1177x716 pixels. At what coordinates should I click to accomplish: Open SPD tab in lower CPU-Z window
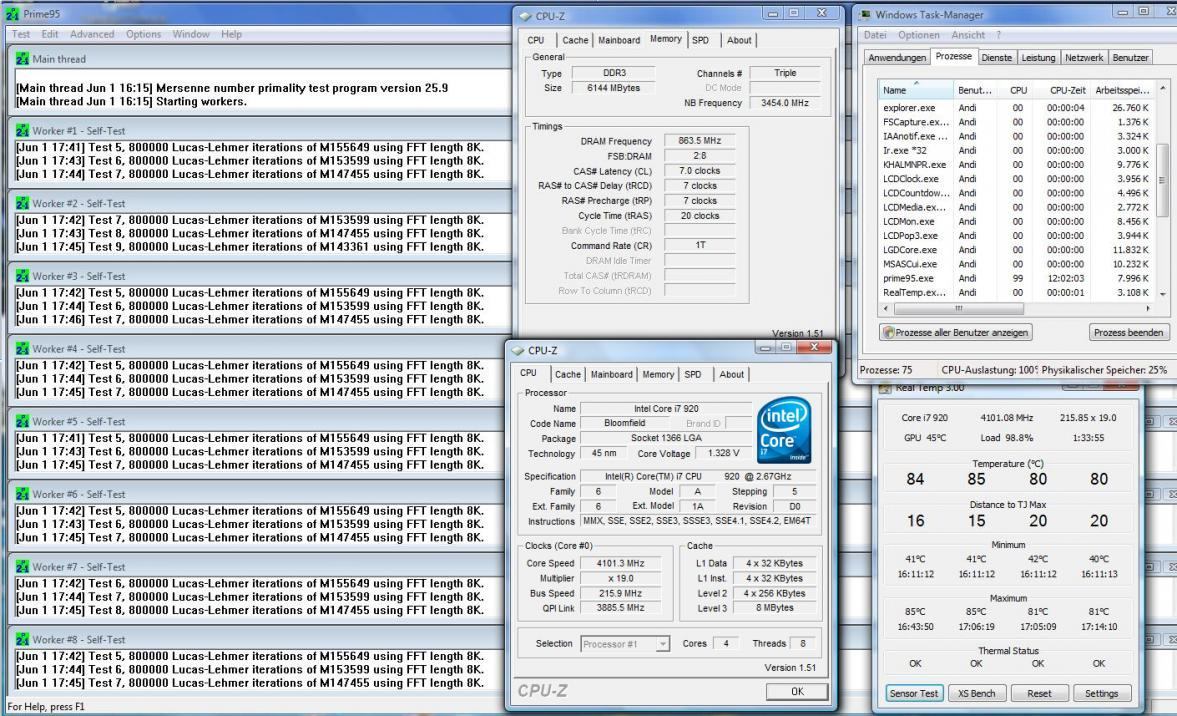tap(693, 375)
